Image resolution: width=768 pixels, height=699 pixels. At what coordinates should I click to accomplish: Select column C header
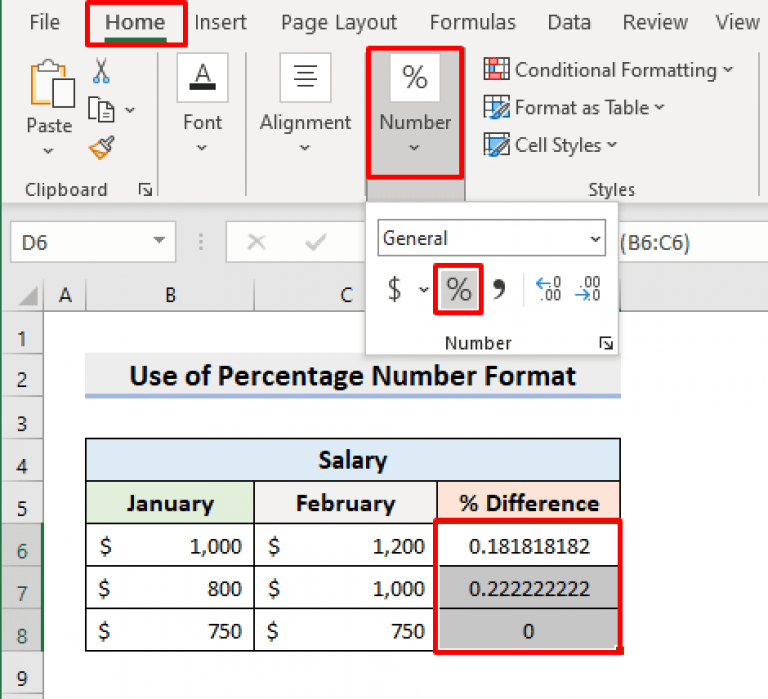coord(346,295)
